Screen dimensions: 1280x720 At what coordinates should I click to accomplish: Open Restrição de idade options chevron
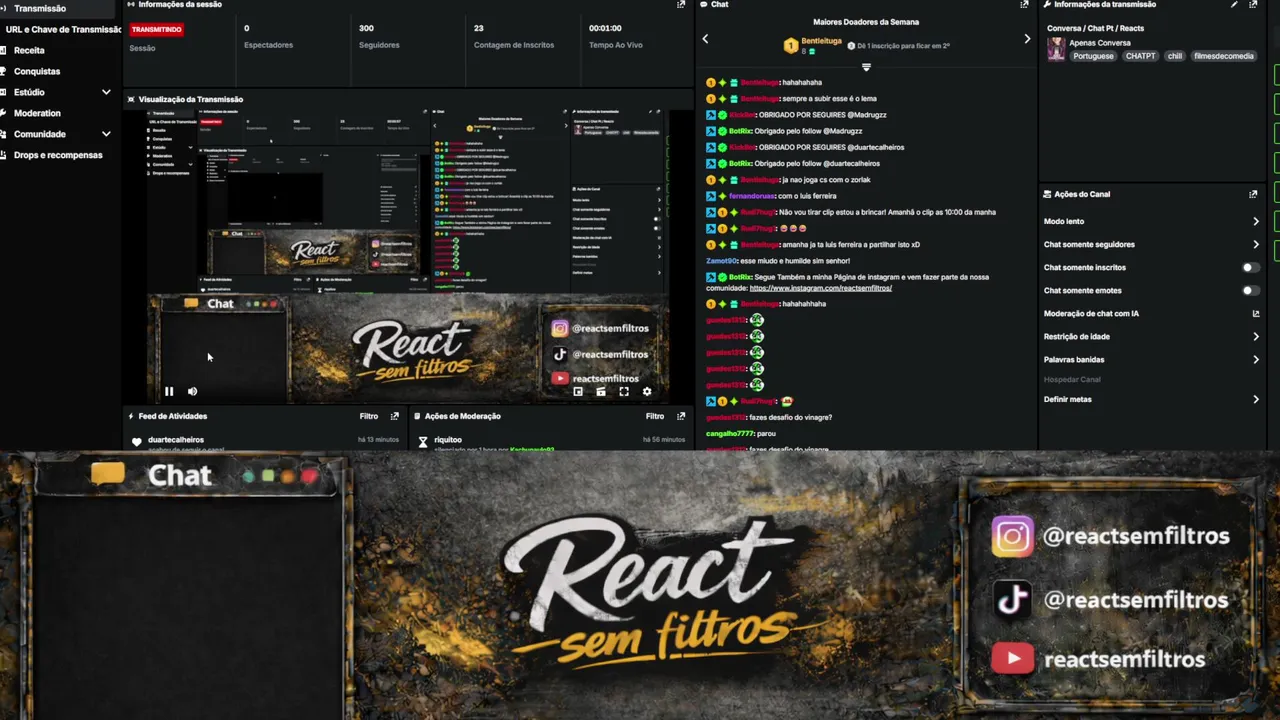[x=1256, y=337]
